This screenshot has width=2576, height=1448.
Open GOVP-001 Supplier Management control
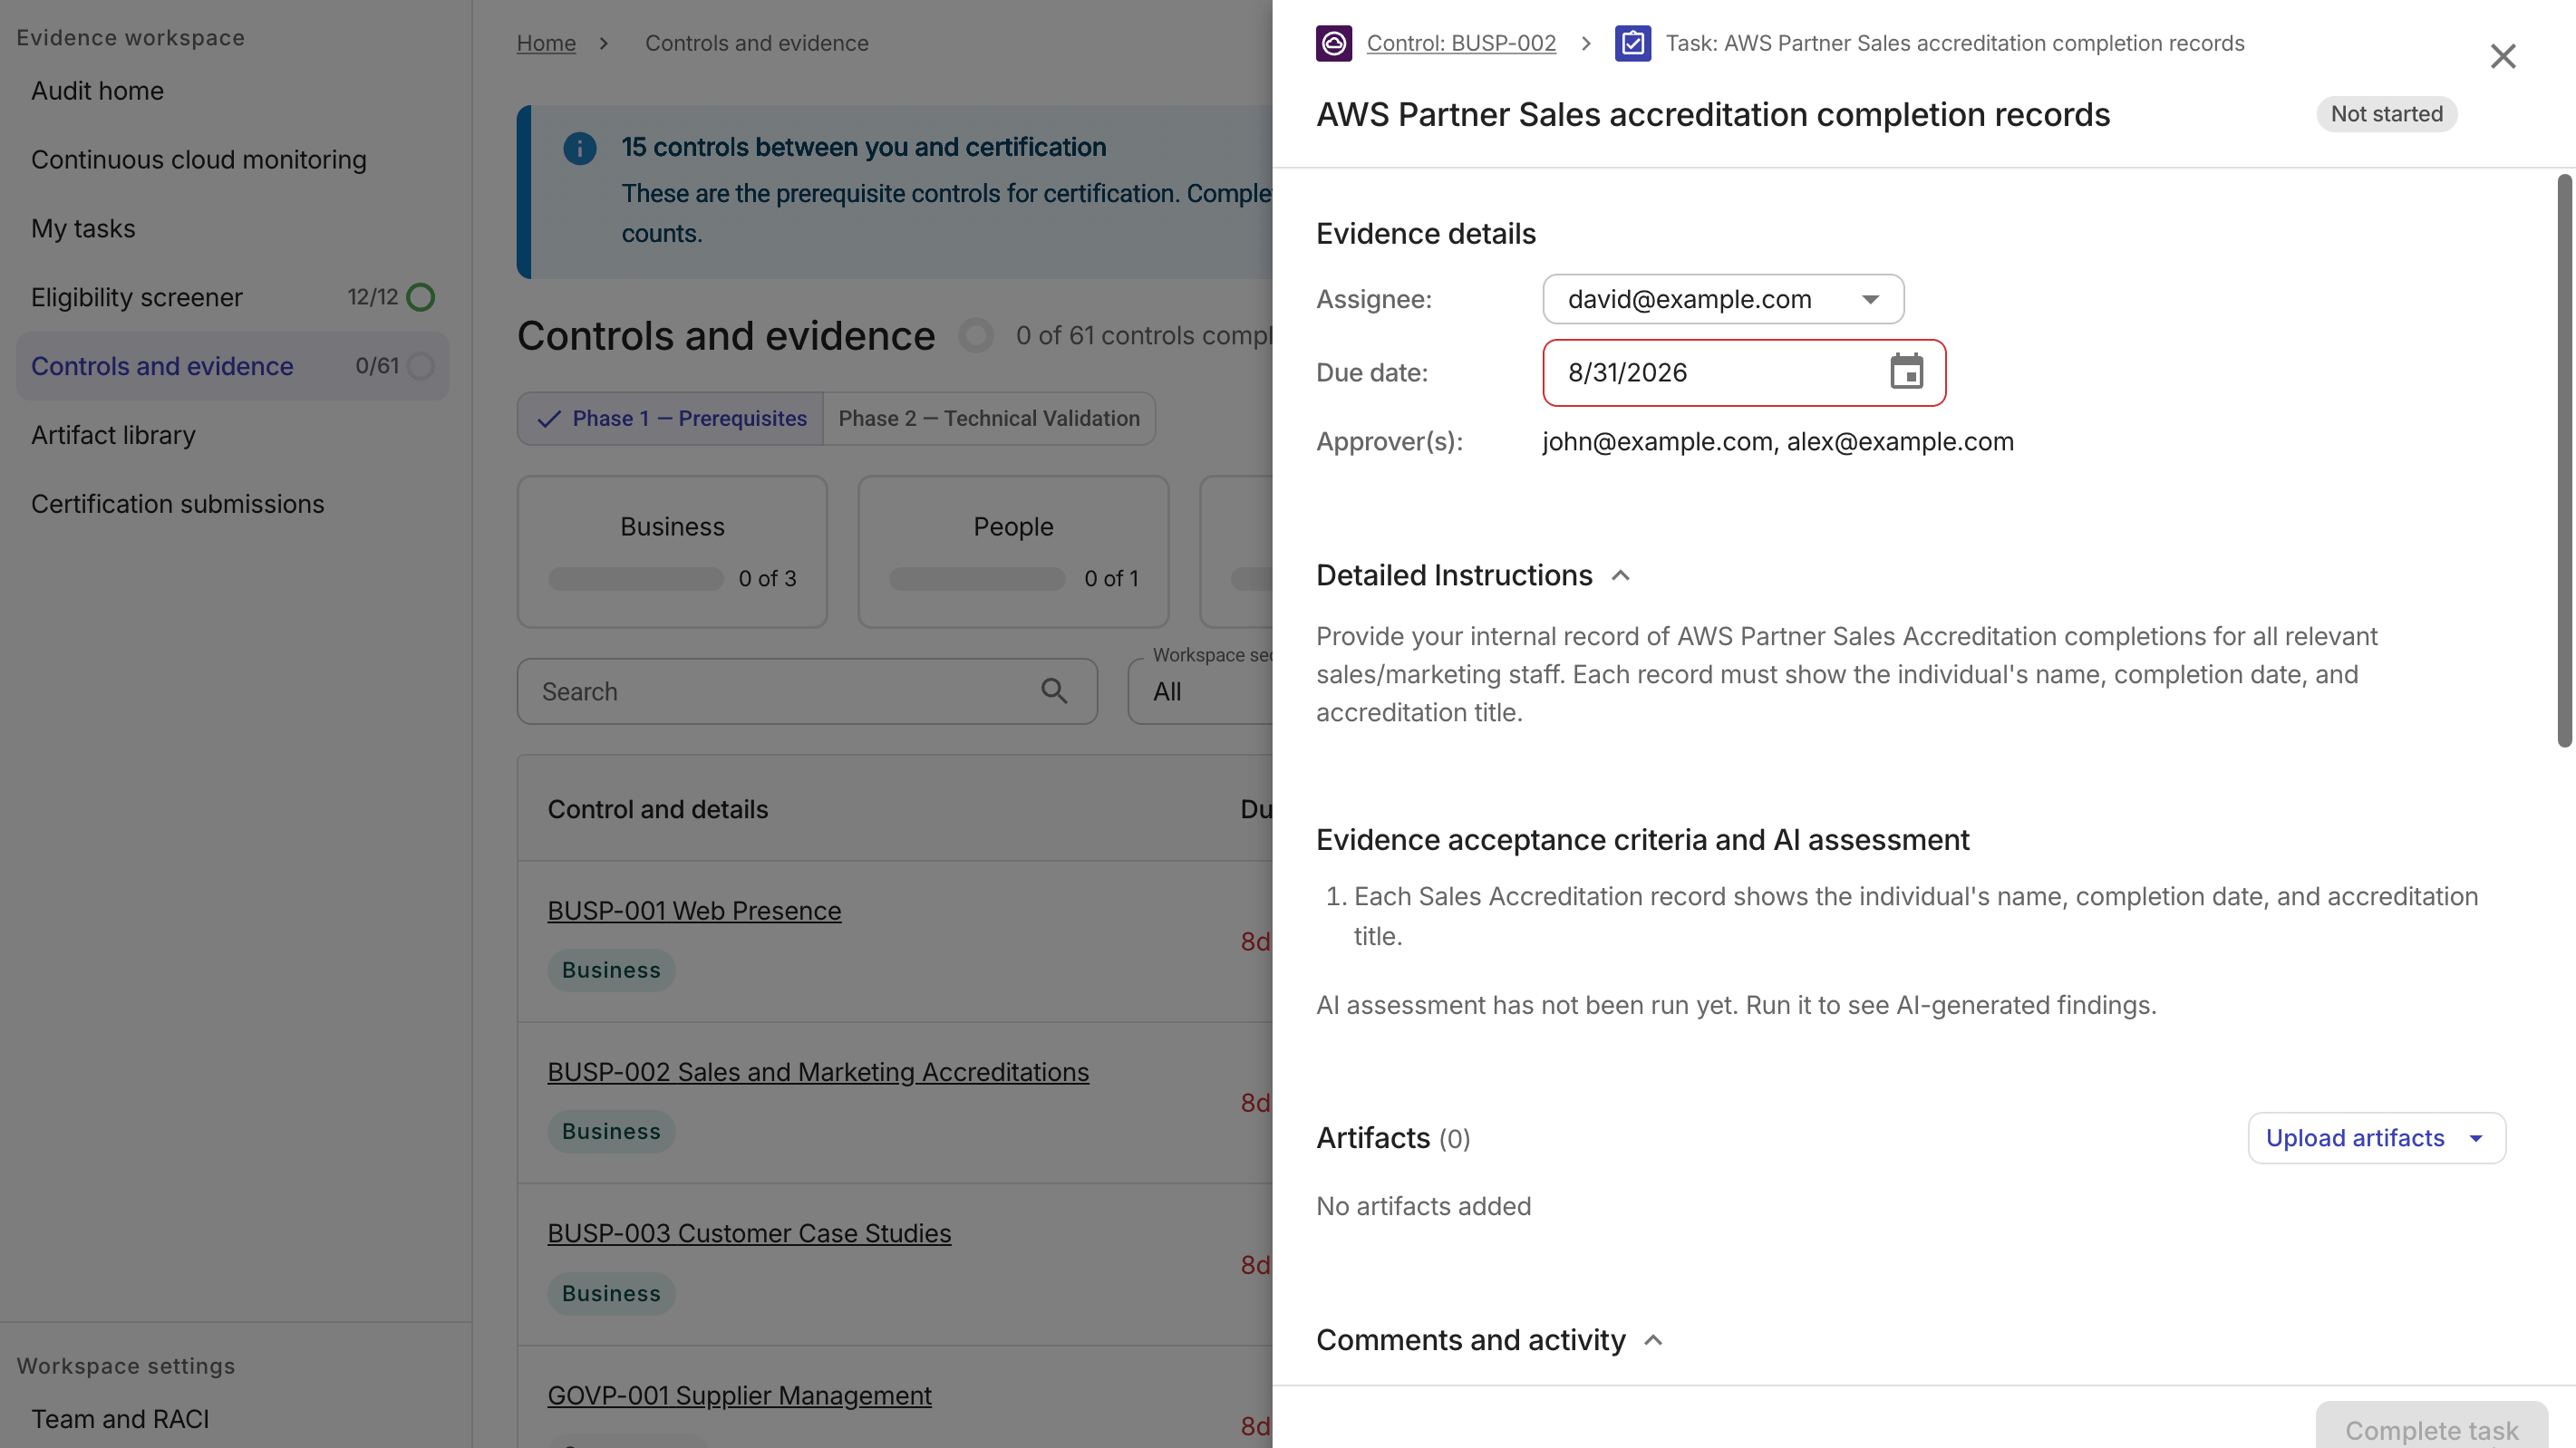739,1395
